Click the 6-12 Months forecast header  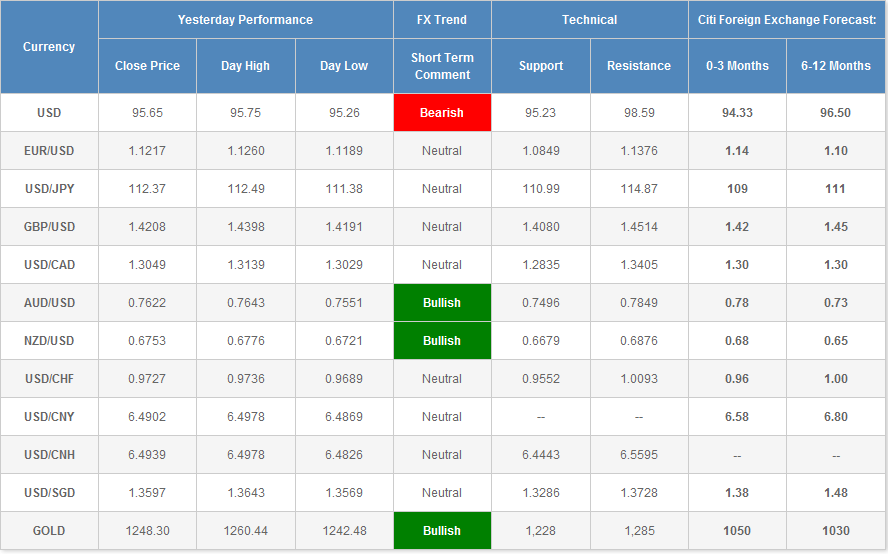[x=836, y=66]
